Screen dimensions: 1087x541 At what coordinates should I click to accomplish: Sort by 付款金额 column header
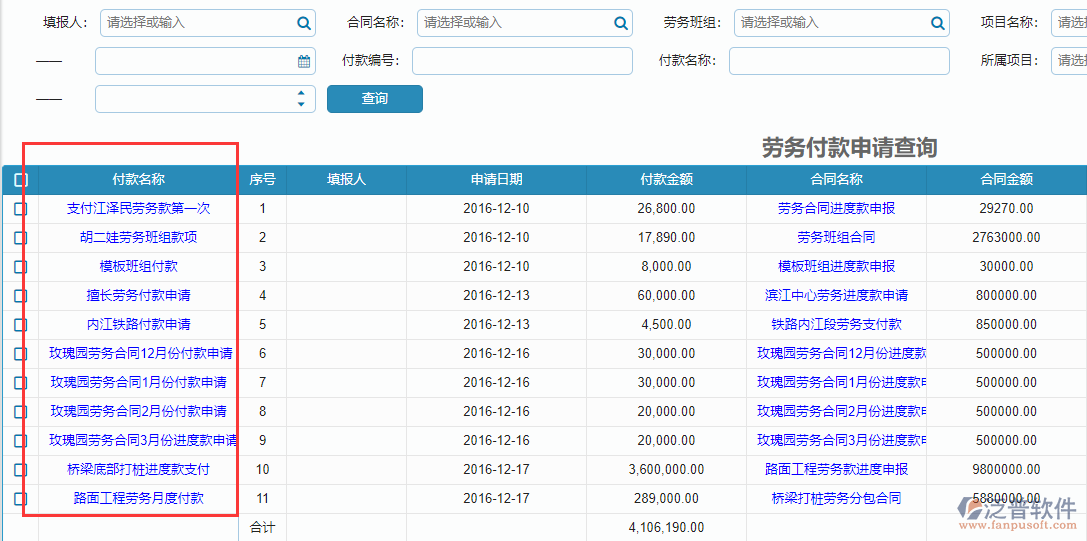click(x=666, y=180)
